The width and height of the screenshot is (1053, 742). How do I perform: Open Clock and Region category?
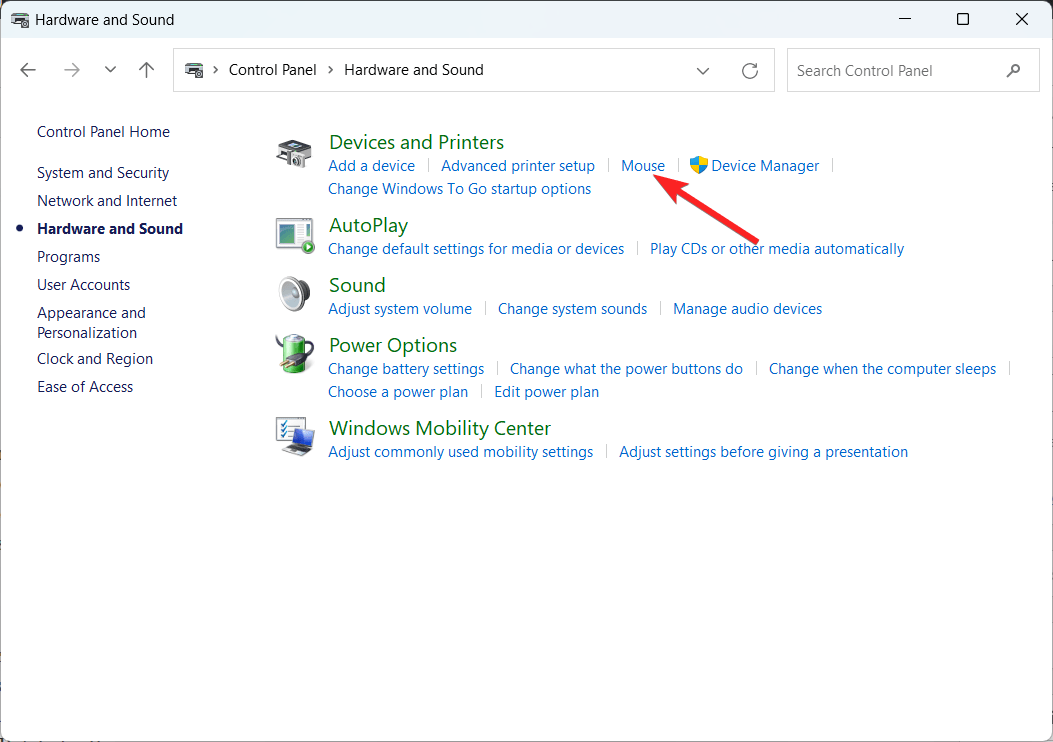[x=95, y=359]
